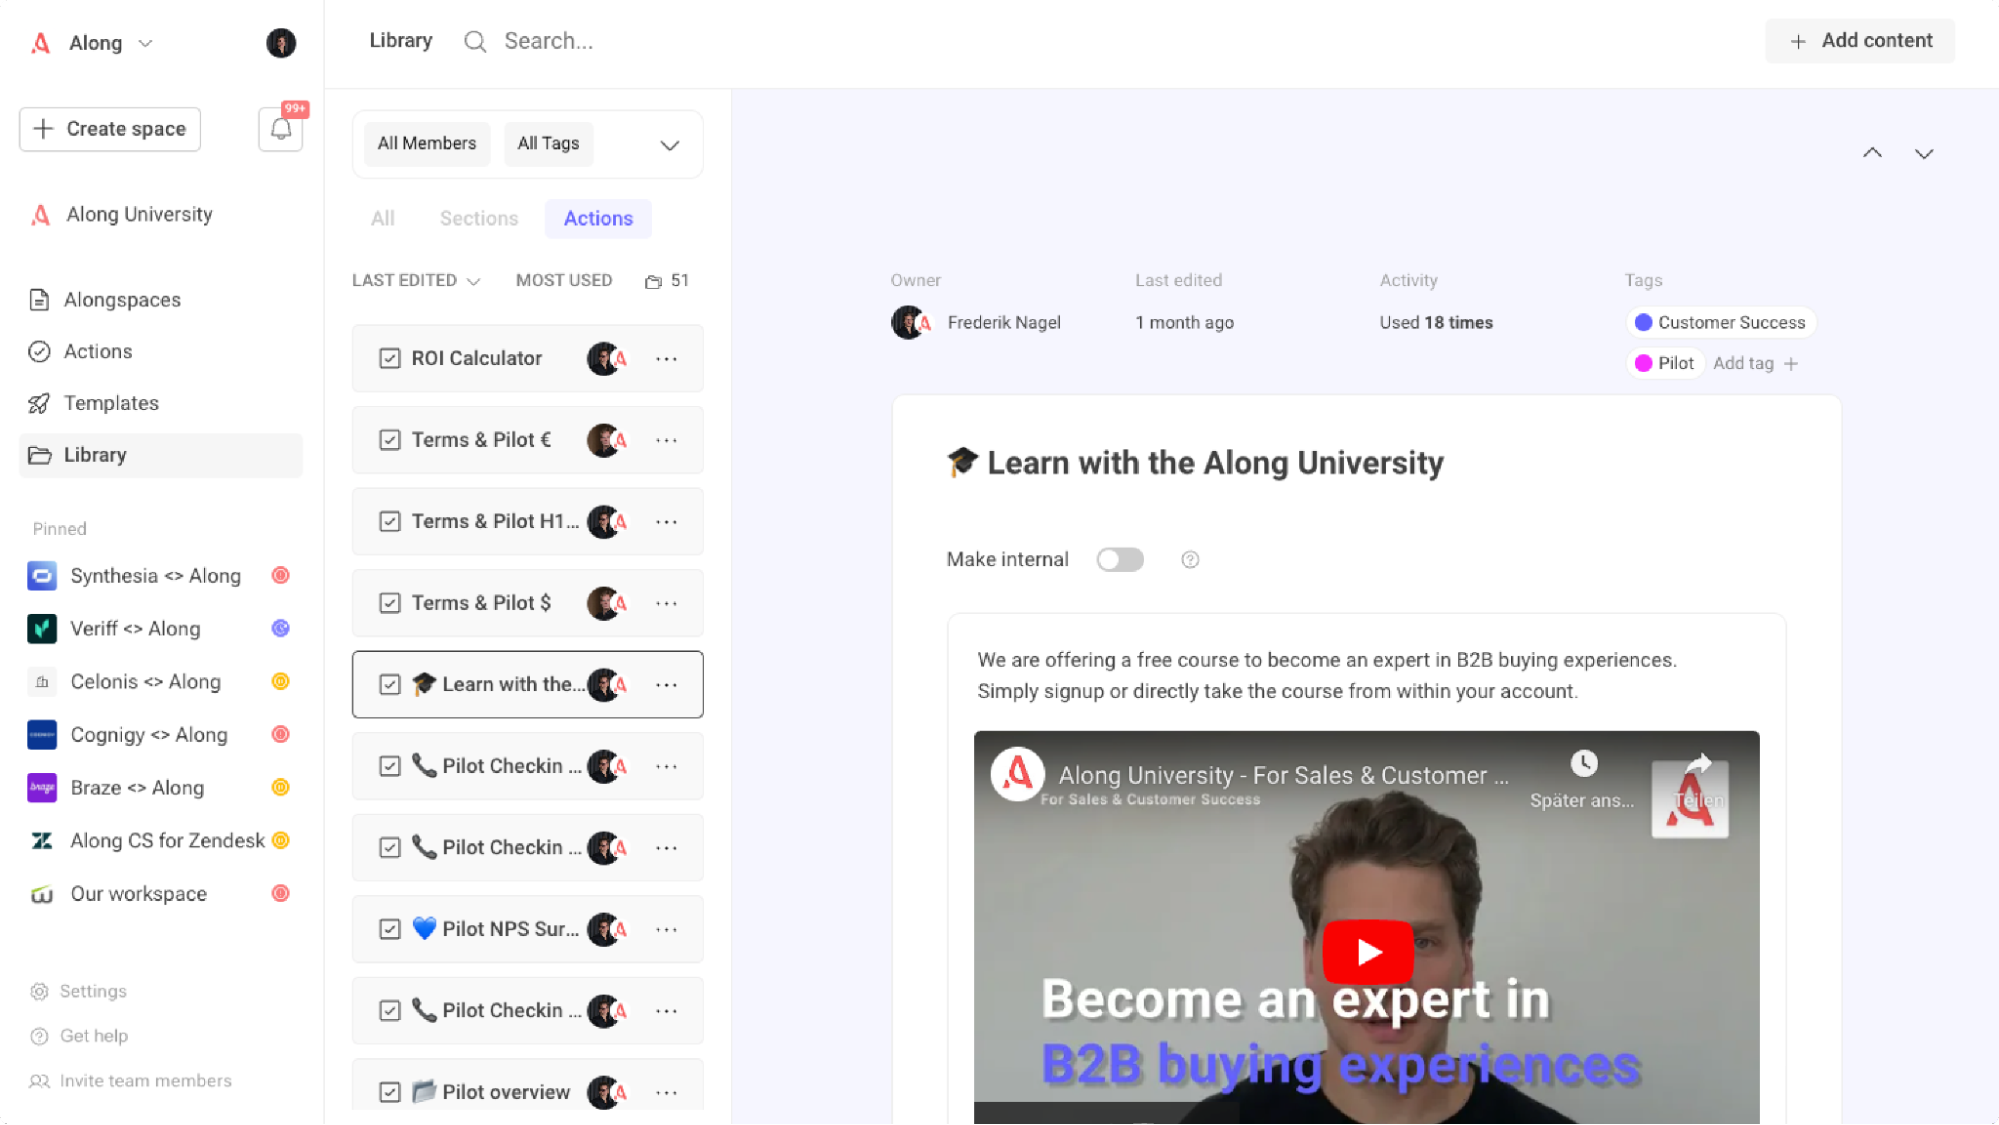Image resolution: width=1999 pixels, height=1125 pixels.
Task: Select the Sections tab in library
Action: 479,218
